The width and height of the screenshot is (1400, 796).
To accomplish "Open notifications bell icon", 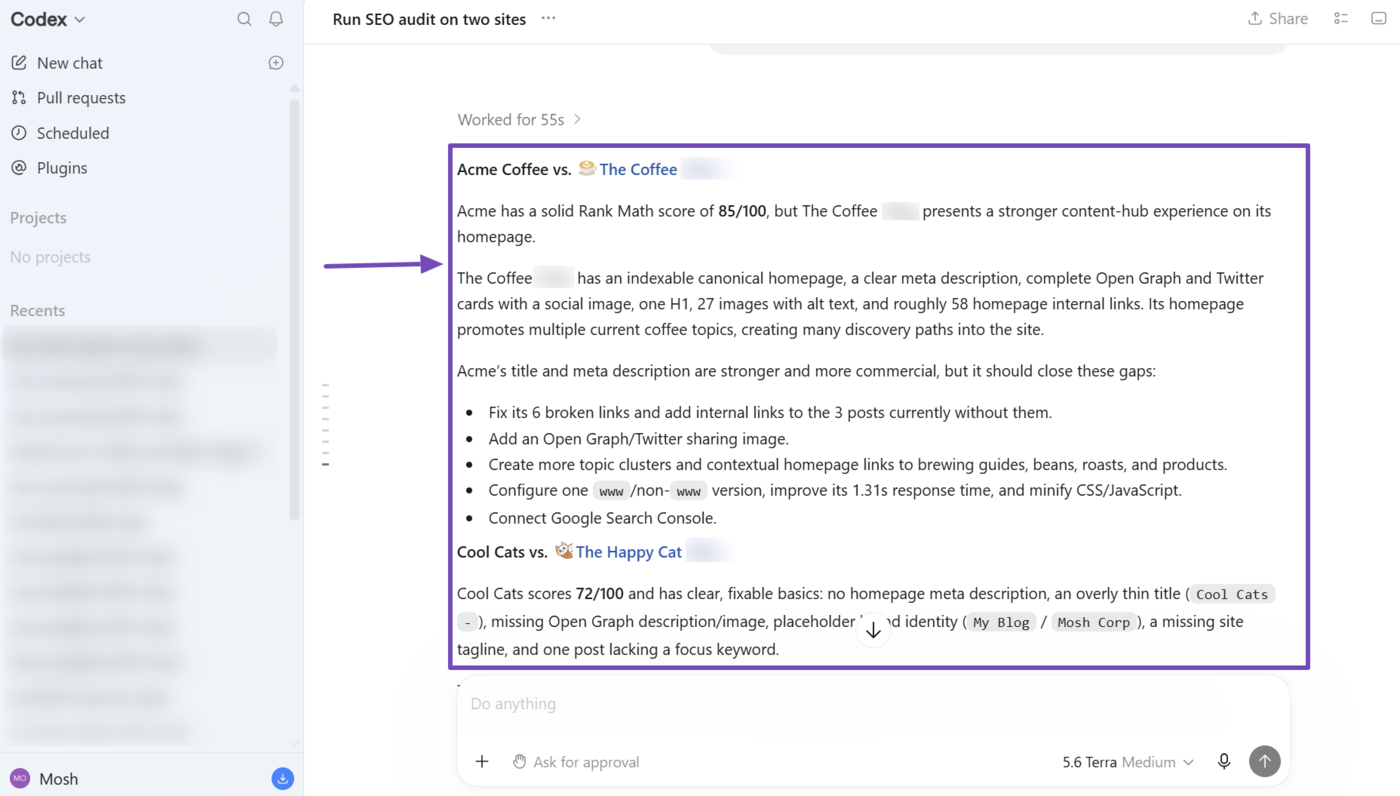I will (276, 19).
